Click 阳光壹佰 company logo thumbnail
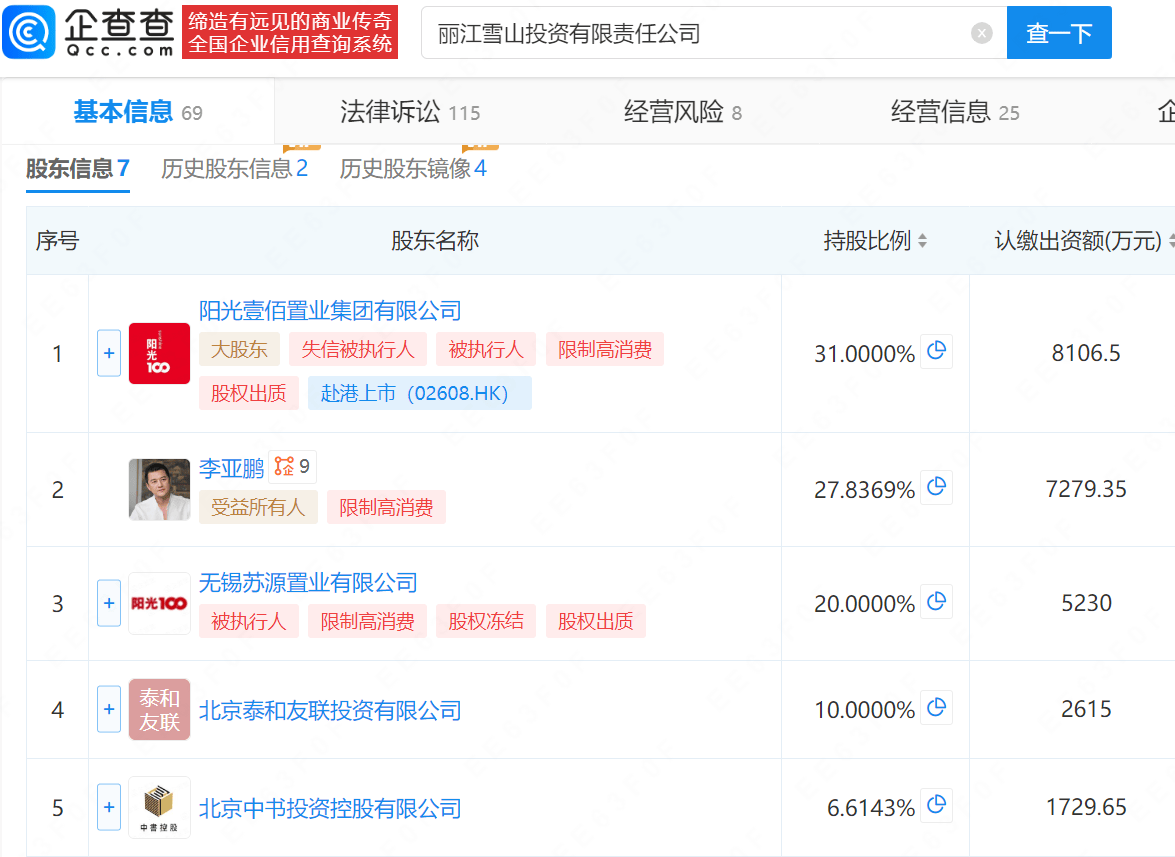 pos(159,353)
